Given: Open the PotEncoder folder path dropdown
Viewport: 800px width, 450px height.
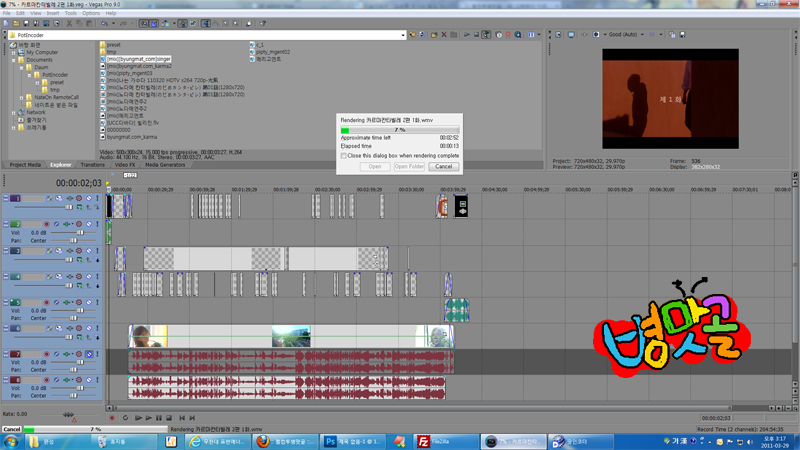Looking at the screenshot, I should (403, 35).
